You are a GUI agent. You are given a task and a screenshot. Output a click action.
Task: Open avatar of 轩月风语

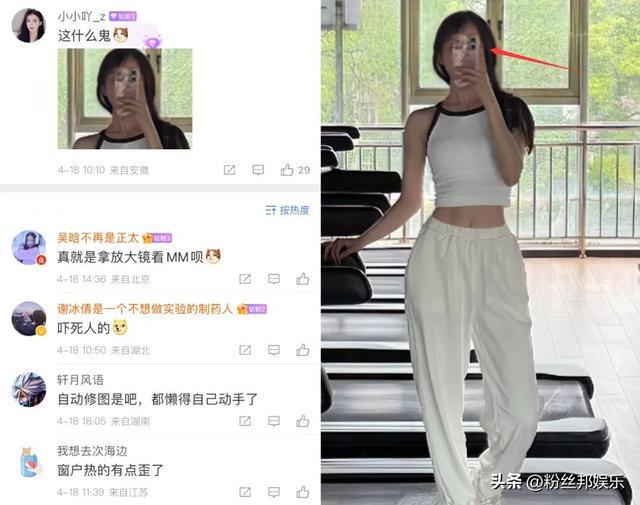[x=29, y=389]
